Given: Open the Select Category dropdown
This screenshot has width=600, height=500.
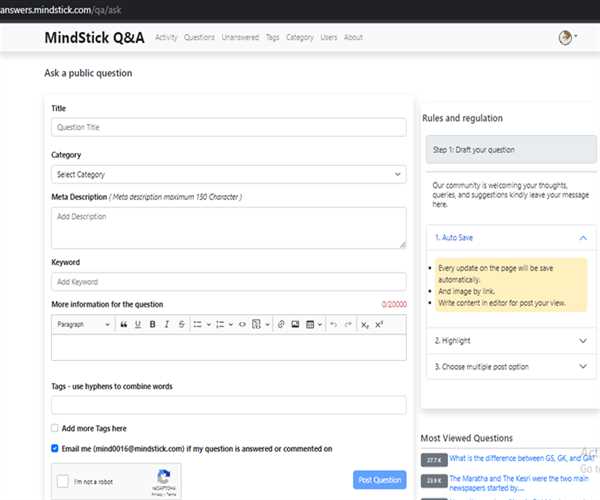Looking at the screenshot, I should click(229, 174).
